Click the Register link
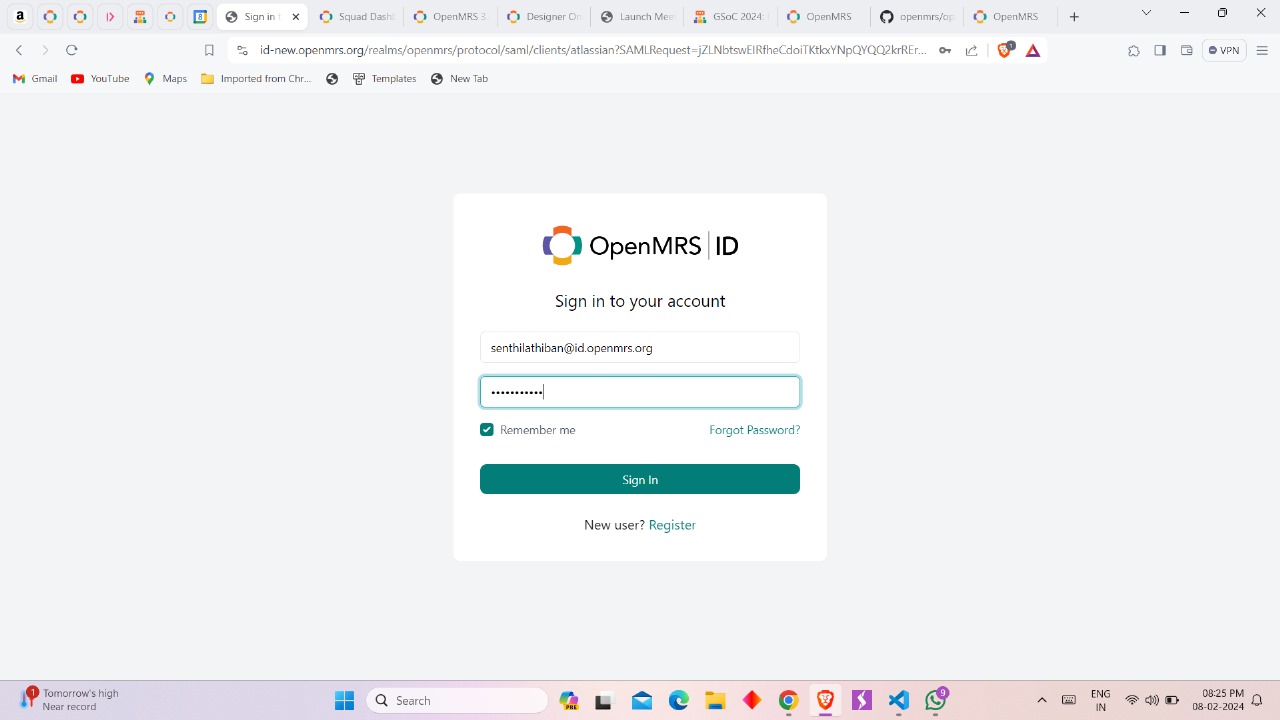This screenshot has width=1280, height=720. (x=672, y=525)
